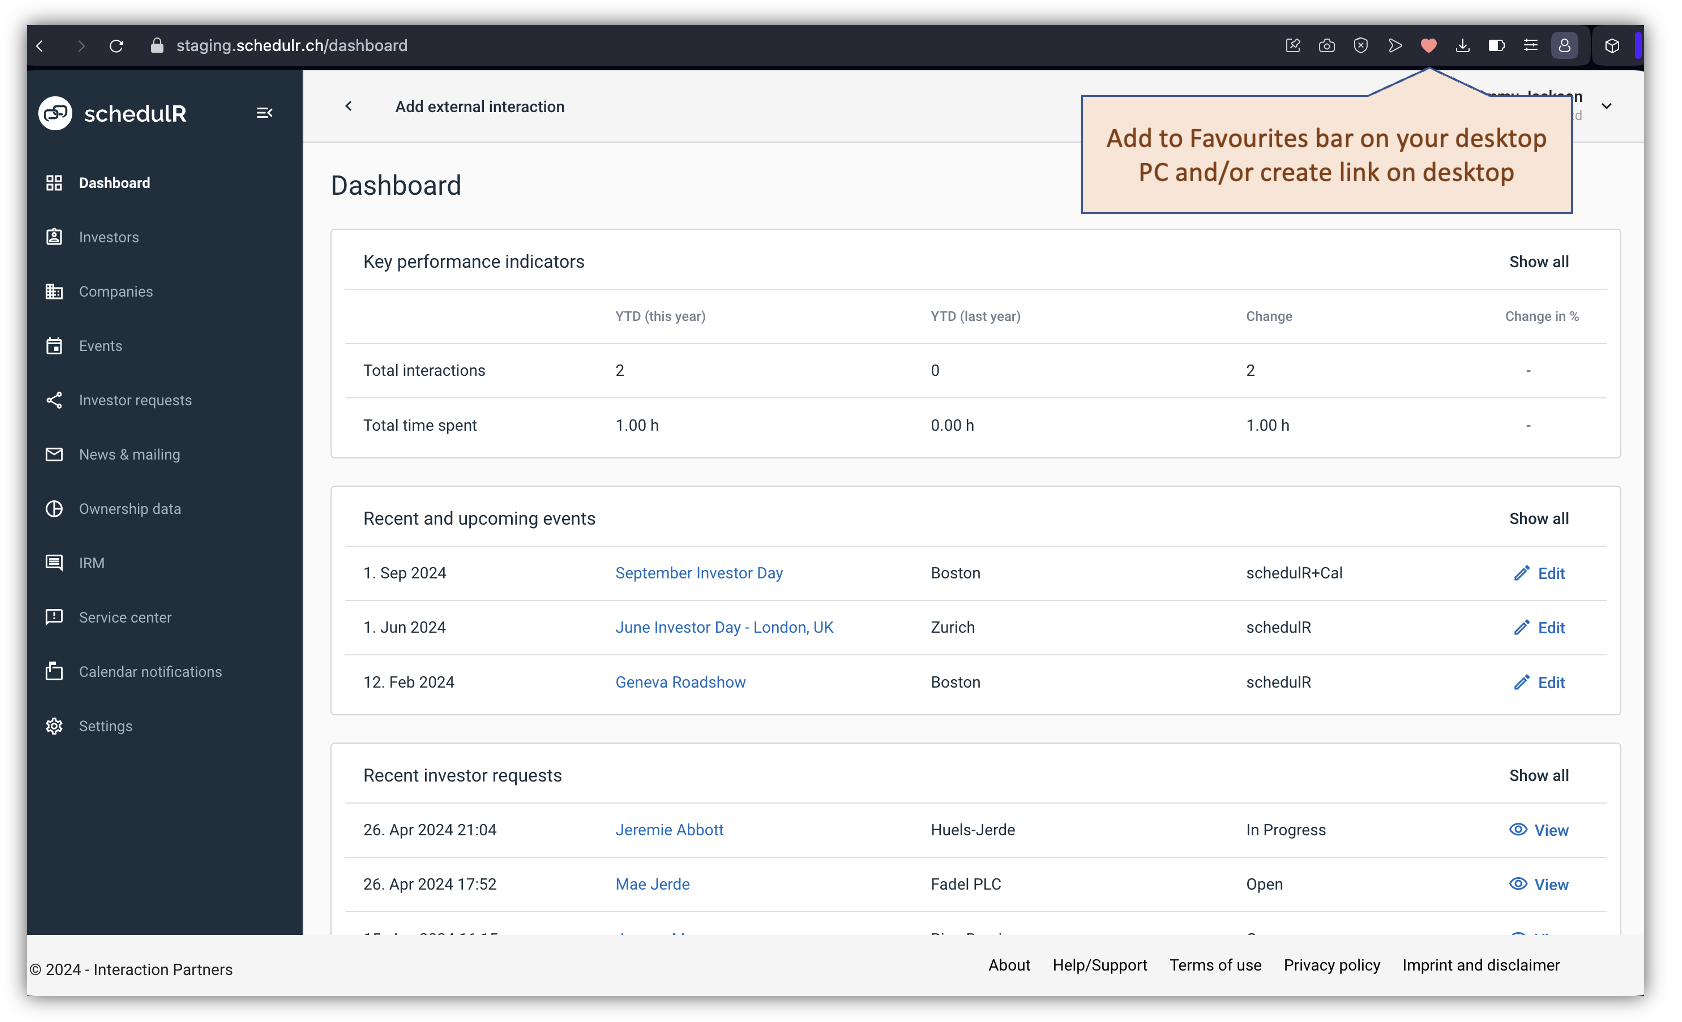Screen dimensions: 1682x1022
Task: Select Dashboard in the sidebar
Action: 114,182
